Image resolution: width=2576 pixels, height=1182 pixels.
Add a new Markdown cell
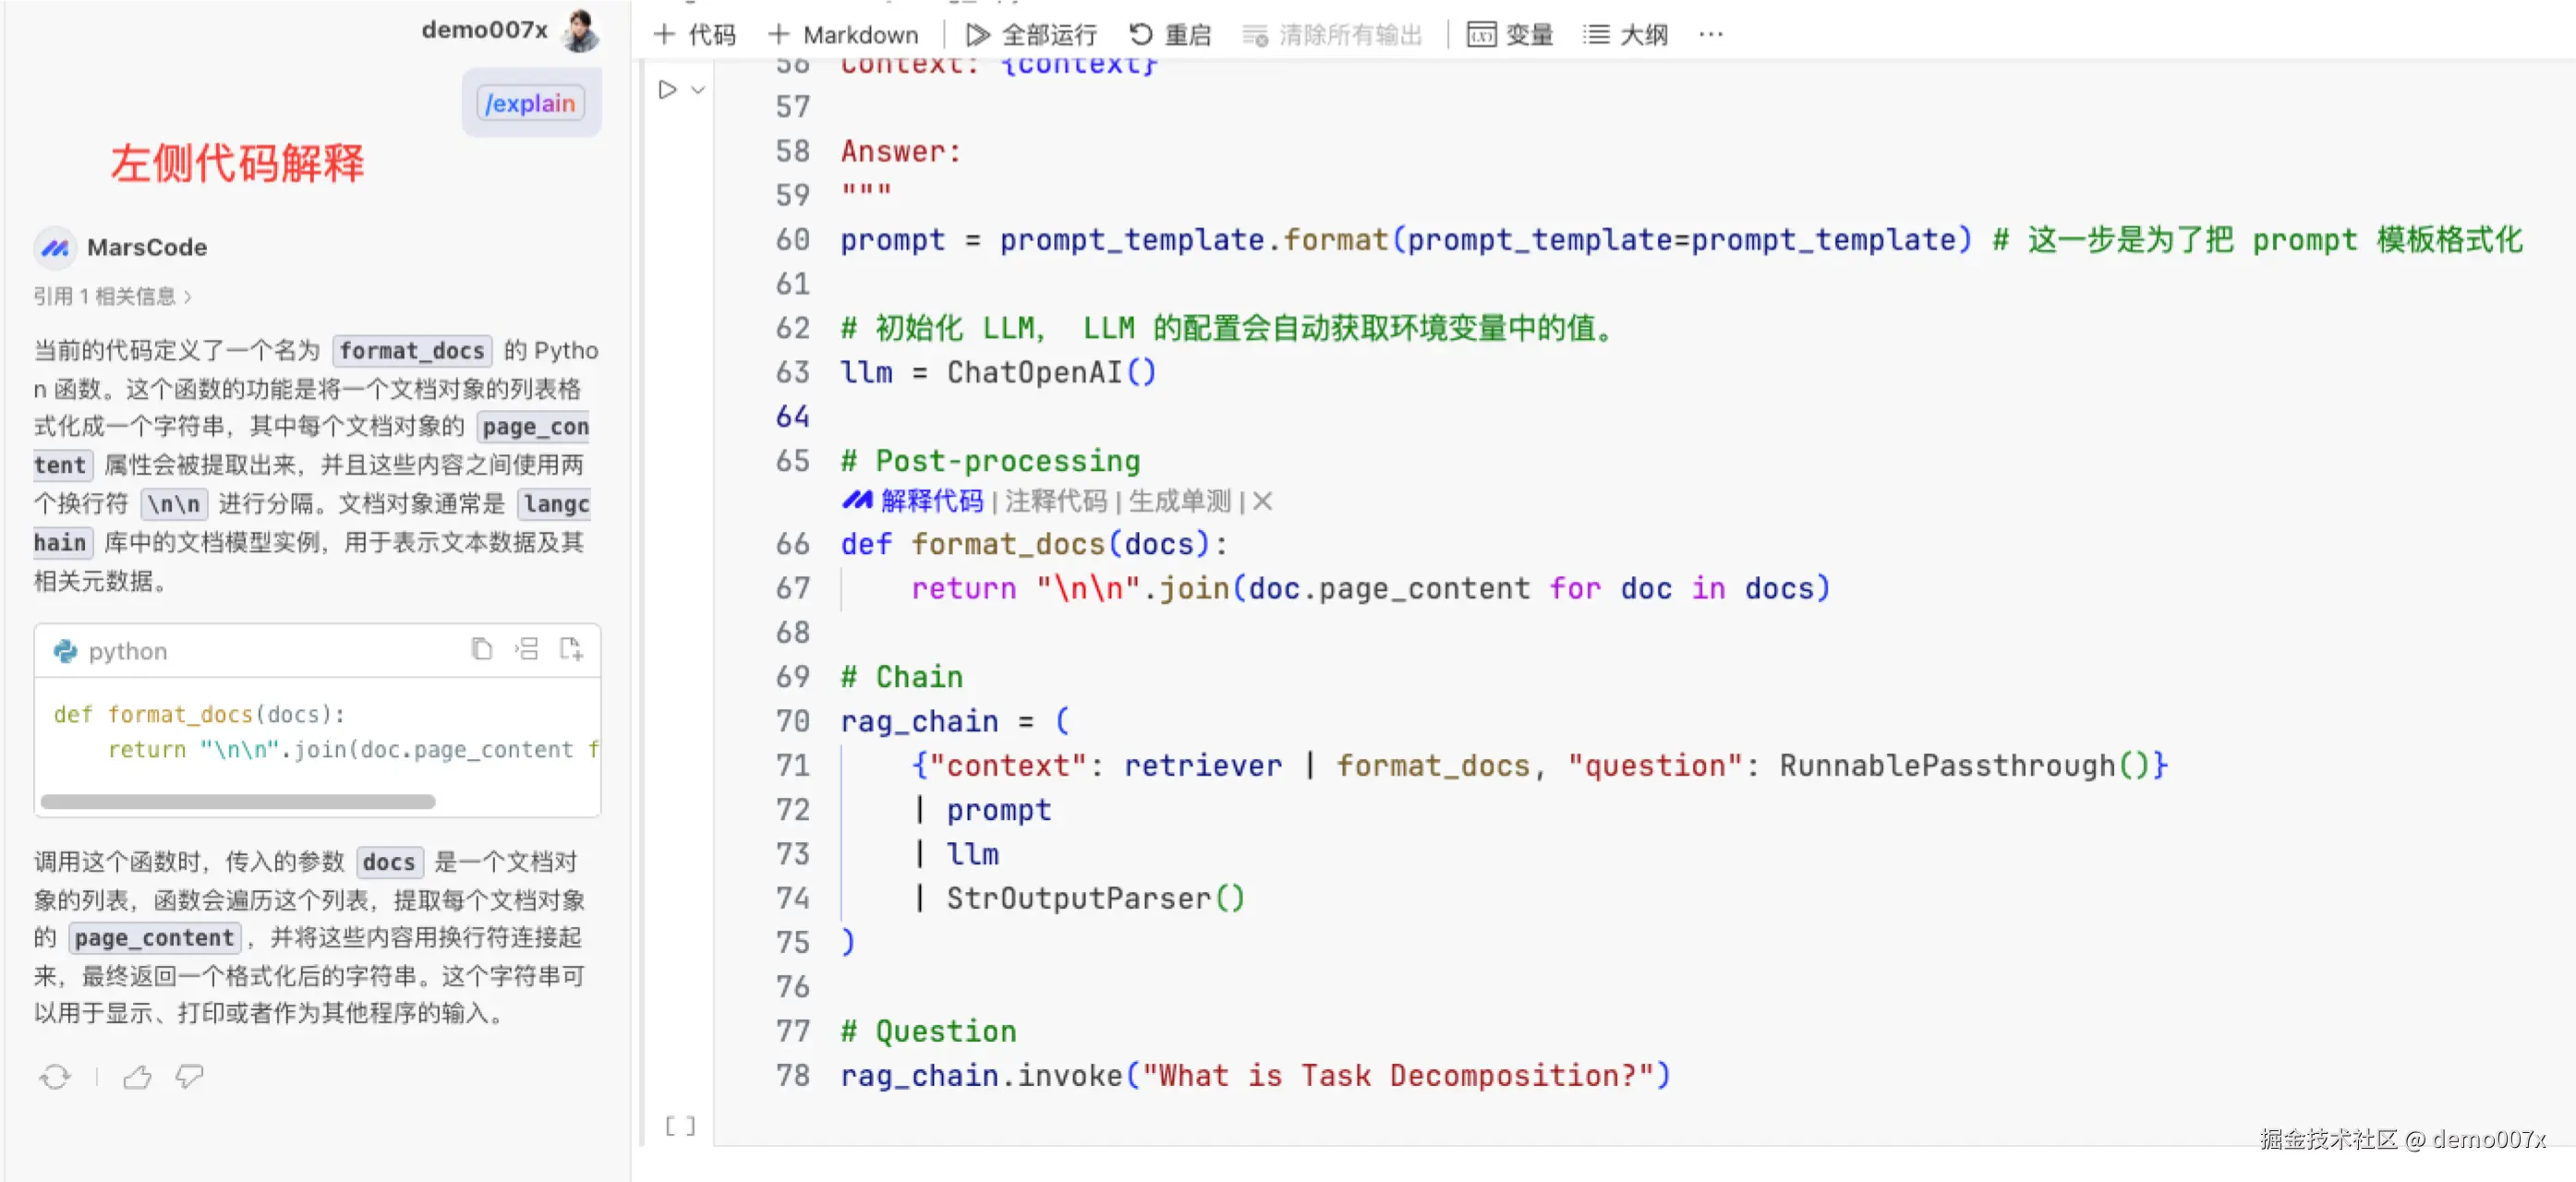843,35
